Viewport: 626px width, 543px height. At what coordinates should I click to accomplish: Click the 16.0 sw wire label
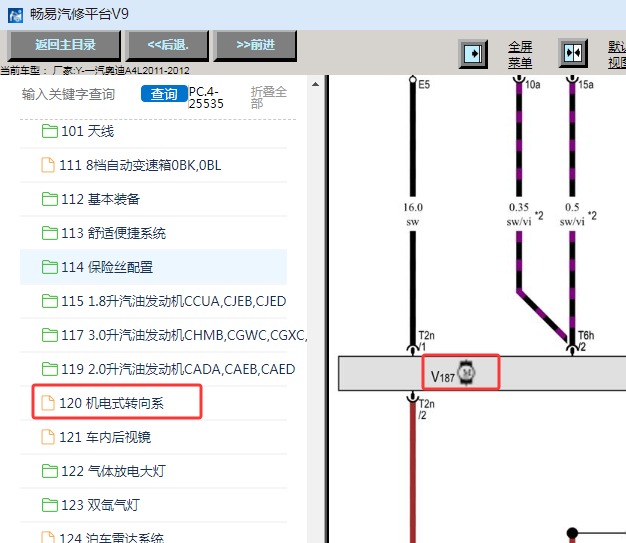(x=413, y=214)
